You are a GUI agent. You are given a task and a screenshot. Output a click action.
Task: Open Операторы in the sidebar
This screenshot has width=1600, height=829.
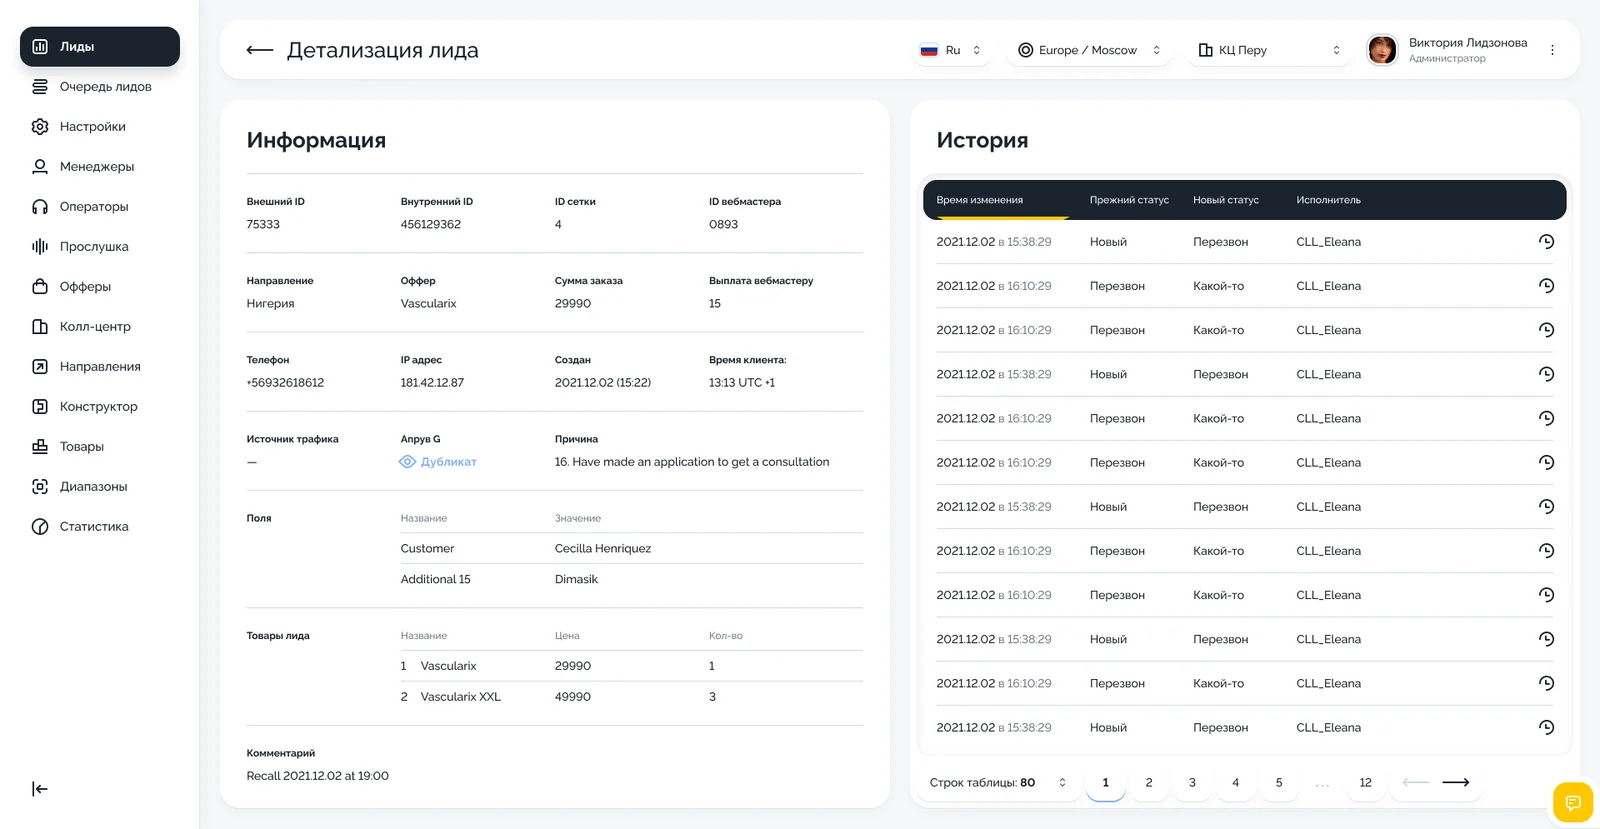[100, 207]
